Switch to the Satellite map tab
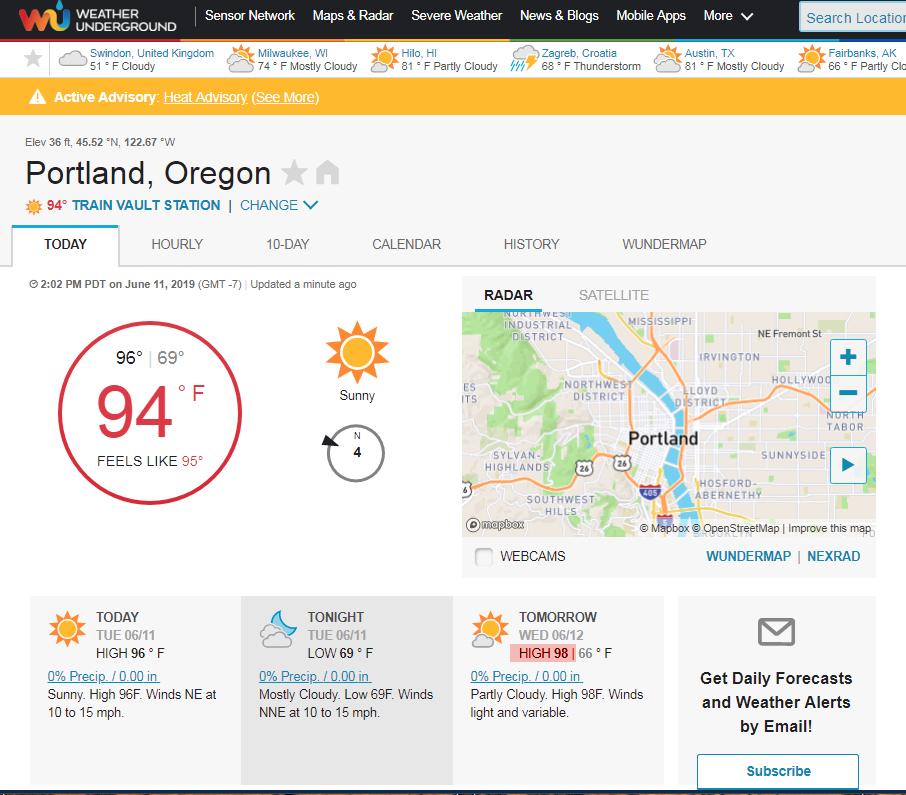The height and width of the screenshot is (795, 906). tap(614, 295)
